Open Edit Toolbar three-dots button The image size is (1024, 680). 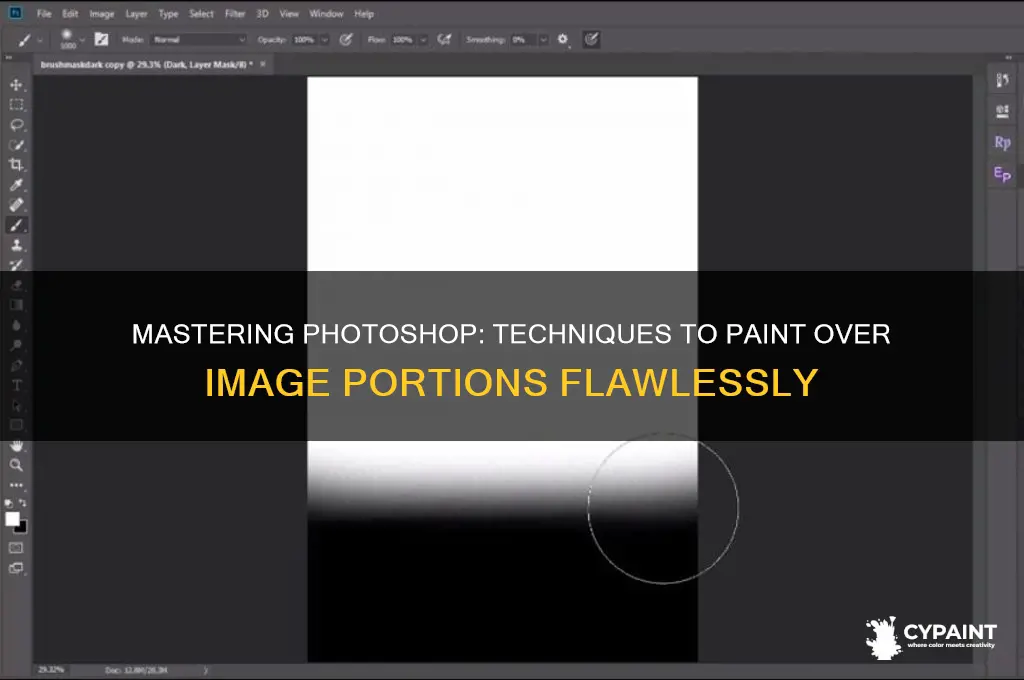(x=16, y=485)
